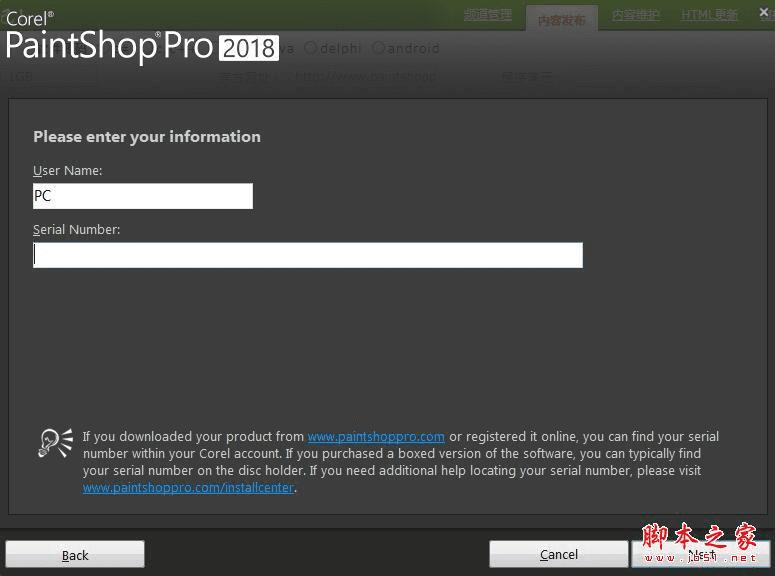This screenshot has width=775, height=576.
Task: Focus the Serial Number input field
Action: (x=307, y=255)
